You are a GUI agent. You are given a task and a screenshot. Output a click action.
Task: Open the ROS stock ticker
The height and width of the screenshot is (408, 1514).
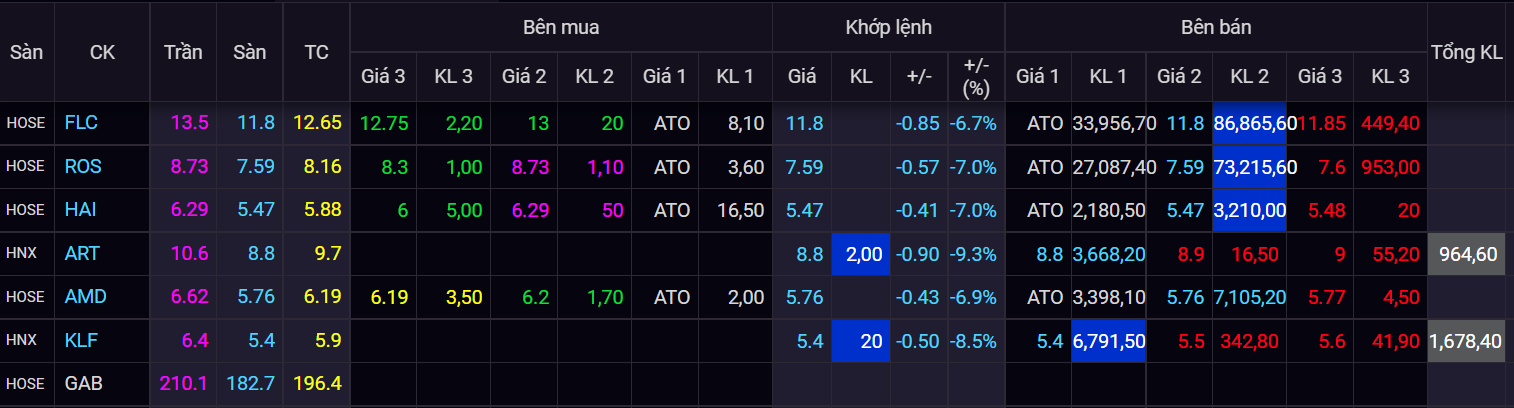(83, 167)
